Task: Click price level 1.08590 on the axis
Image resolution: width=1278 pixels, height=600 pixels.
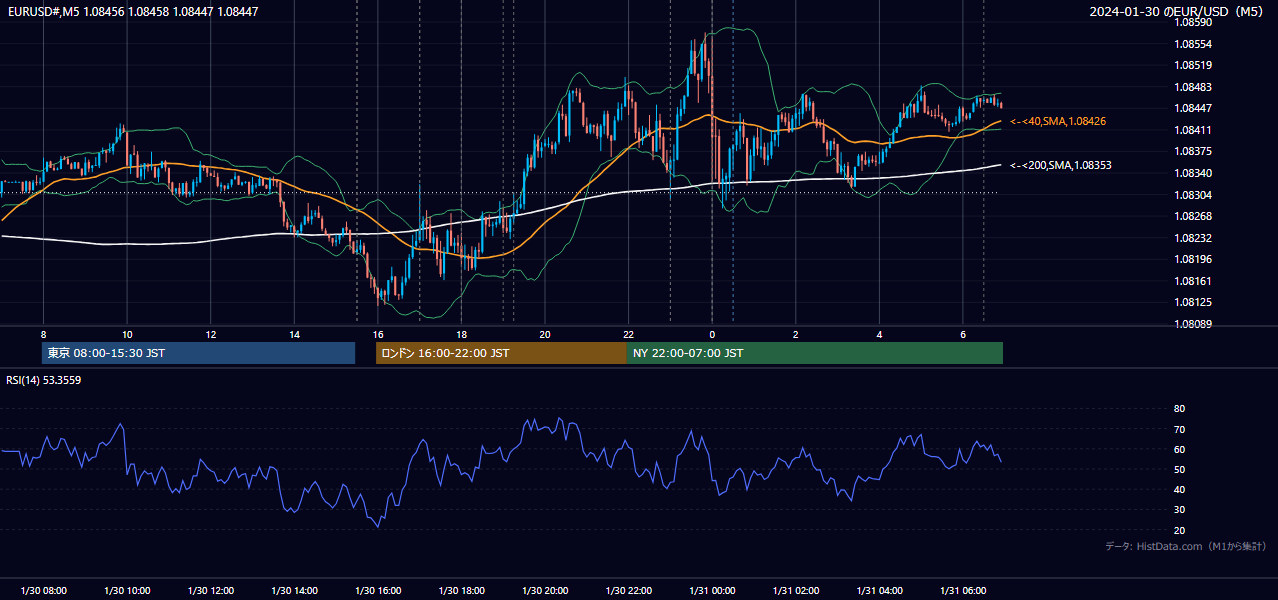Action: coord(1193,22)
